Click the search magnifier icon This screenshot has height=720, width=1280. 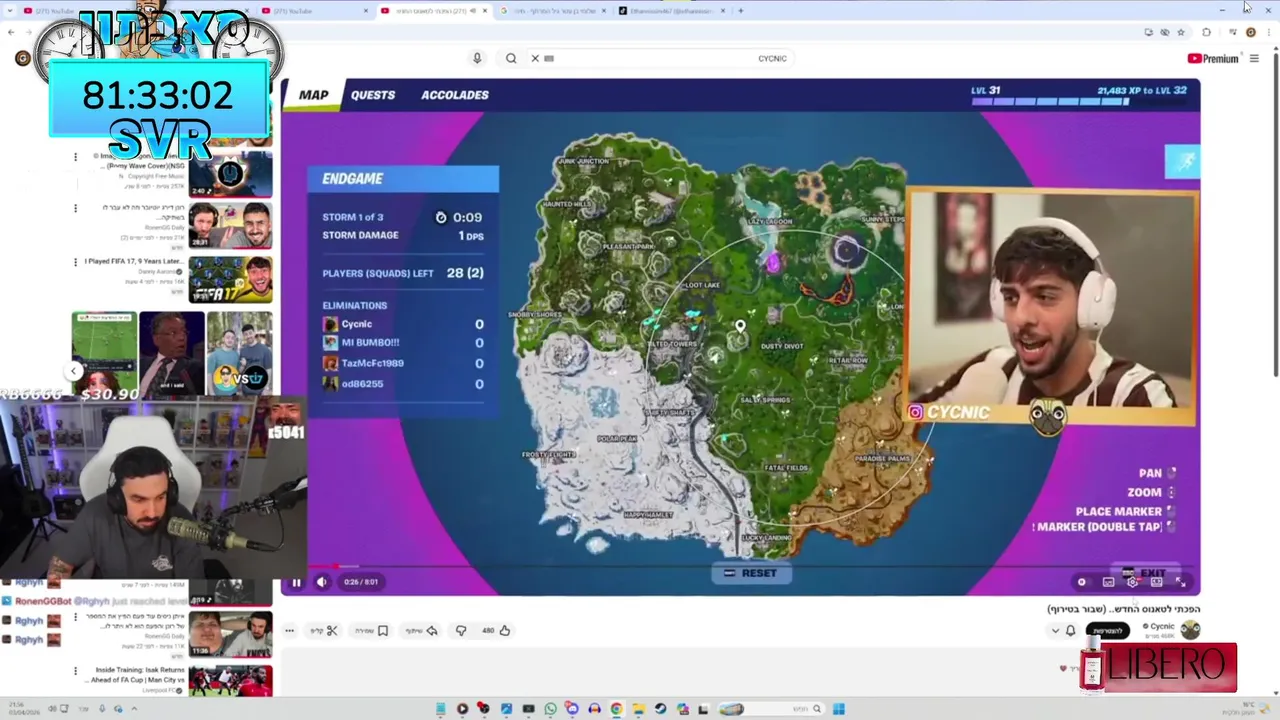tap(511, 58)
